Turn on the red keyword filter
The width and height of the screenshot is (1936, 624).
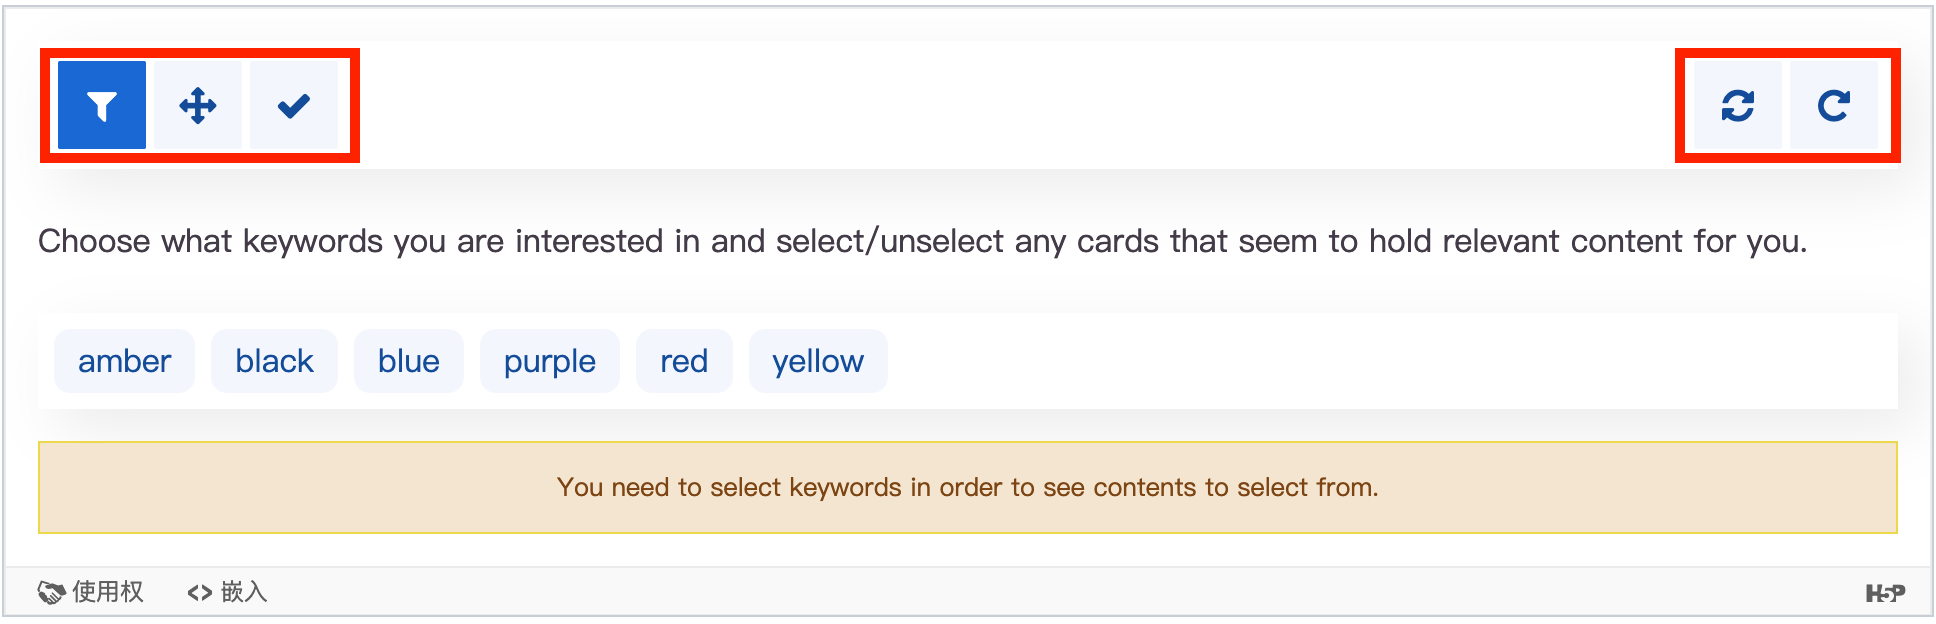684,361
